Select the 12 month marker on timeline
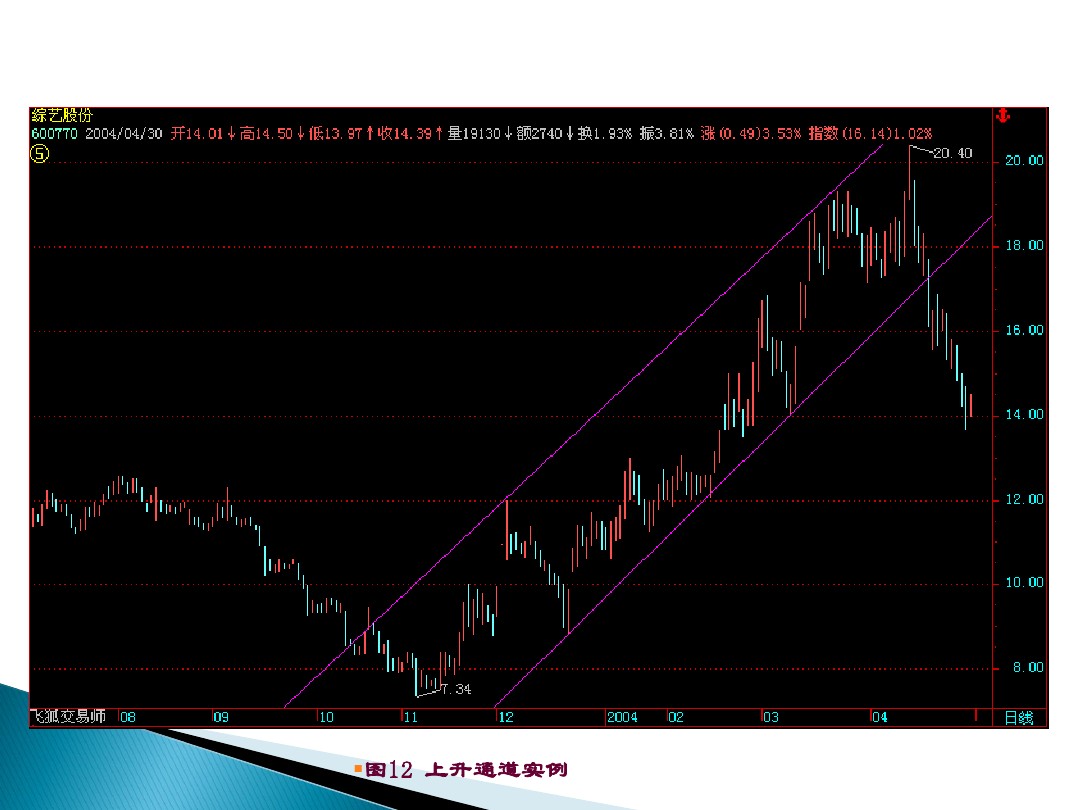 click(506, 717)
